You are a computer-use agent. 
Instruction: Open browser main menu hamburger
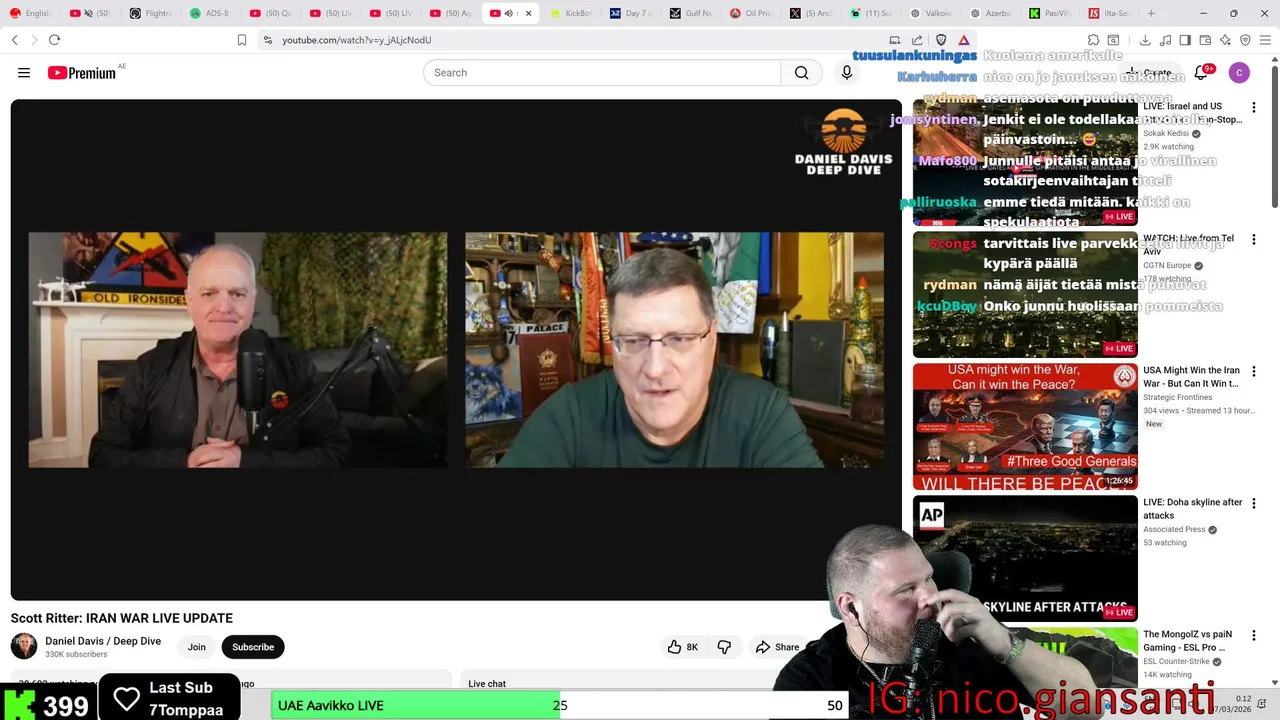click(1265, 40)
